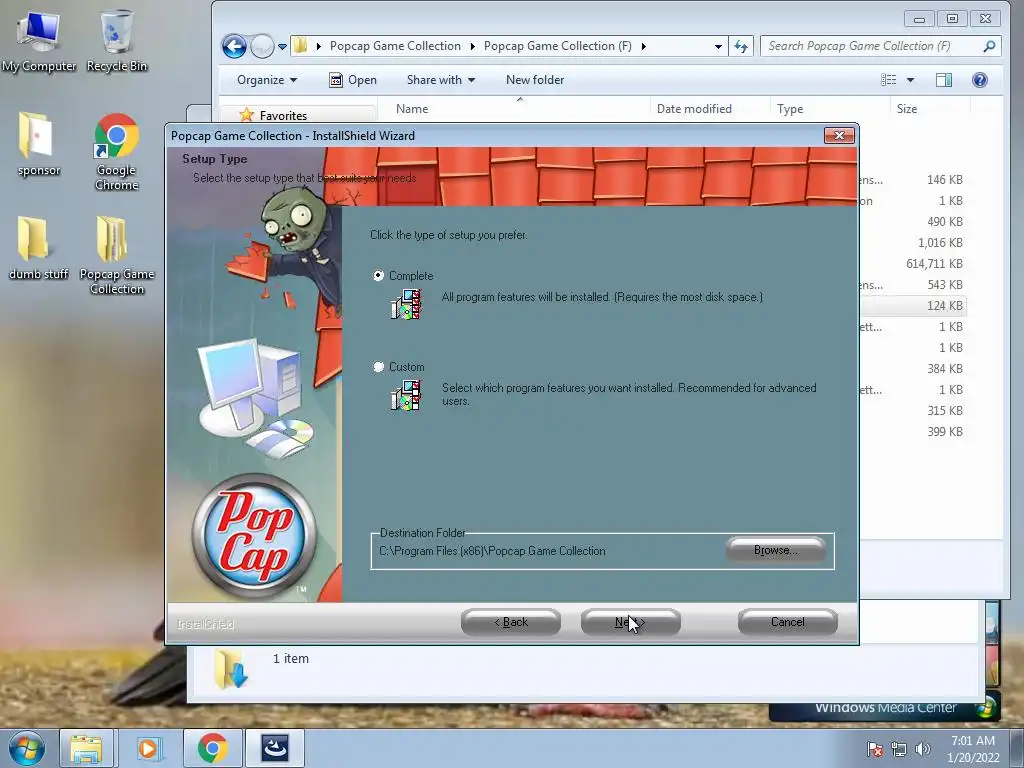Click the volume speaker tray icon
This screenshot has height=768, width=1024.
[x=922, y=749]
